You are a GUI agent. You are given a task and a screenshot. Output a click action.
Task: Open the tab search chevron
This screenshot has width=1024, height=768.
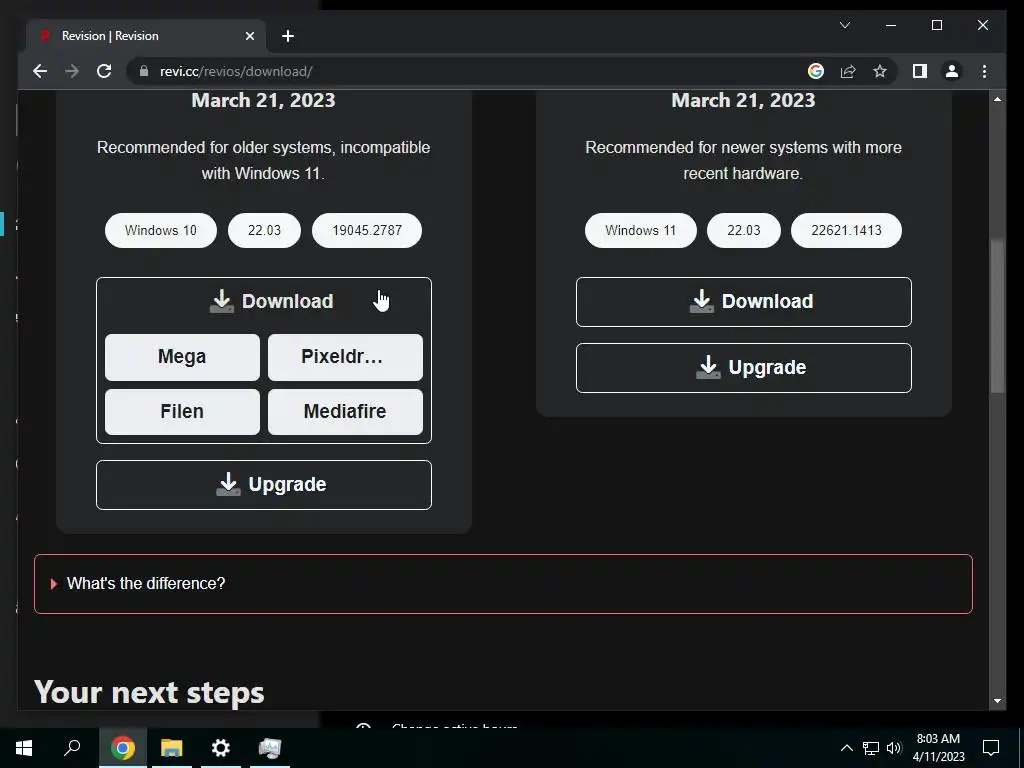pos(844,25)
